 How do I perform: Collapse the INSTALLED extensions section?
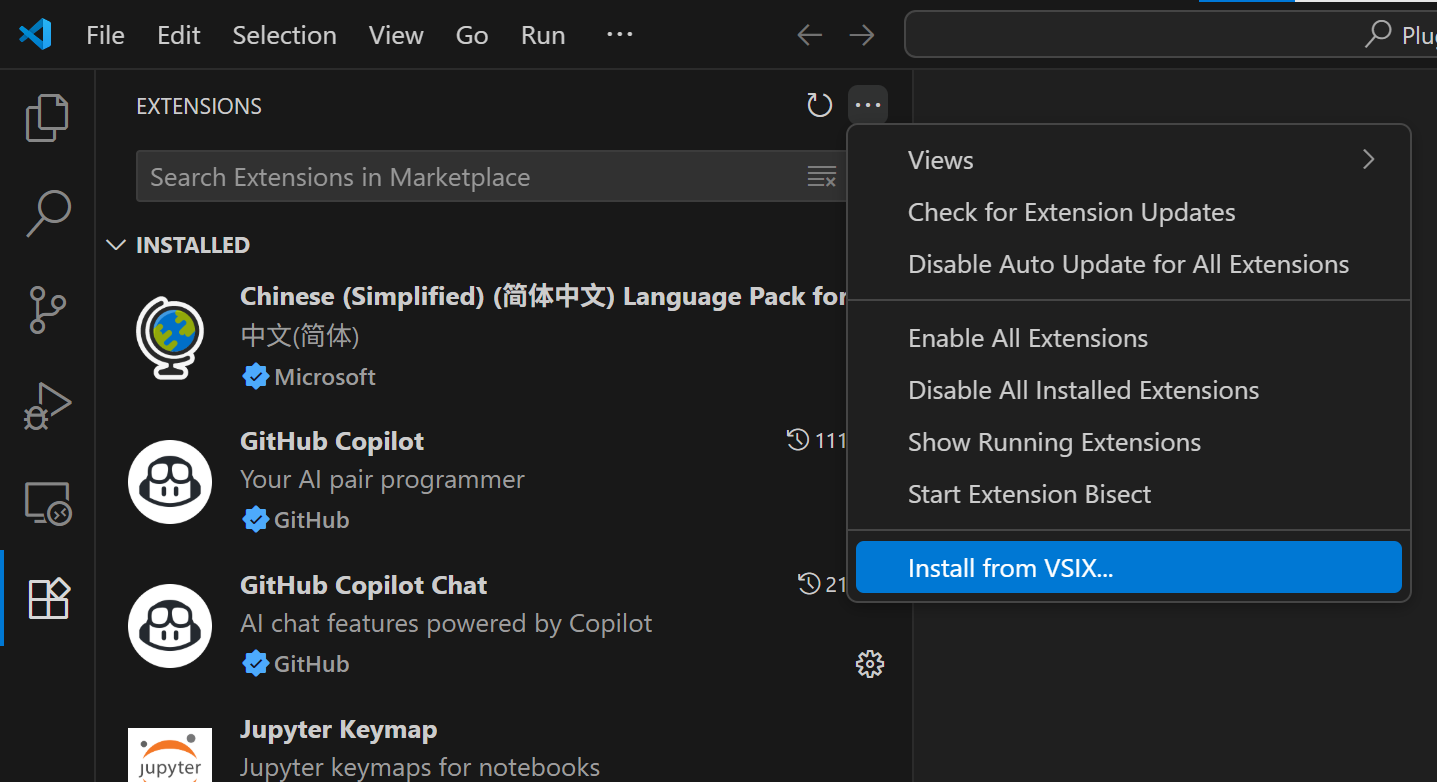pyautogui.click(x=117, y=245)
